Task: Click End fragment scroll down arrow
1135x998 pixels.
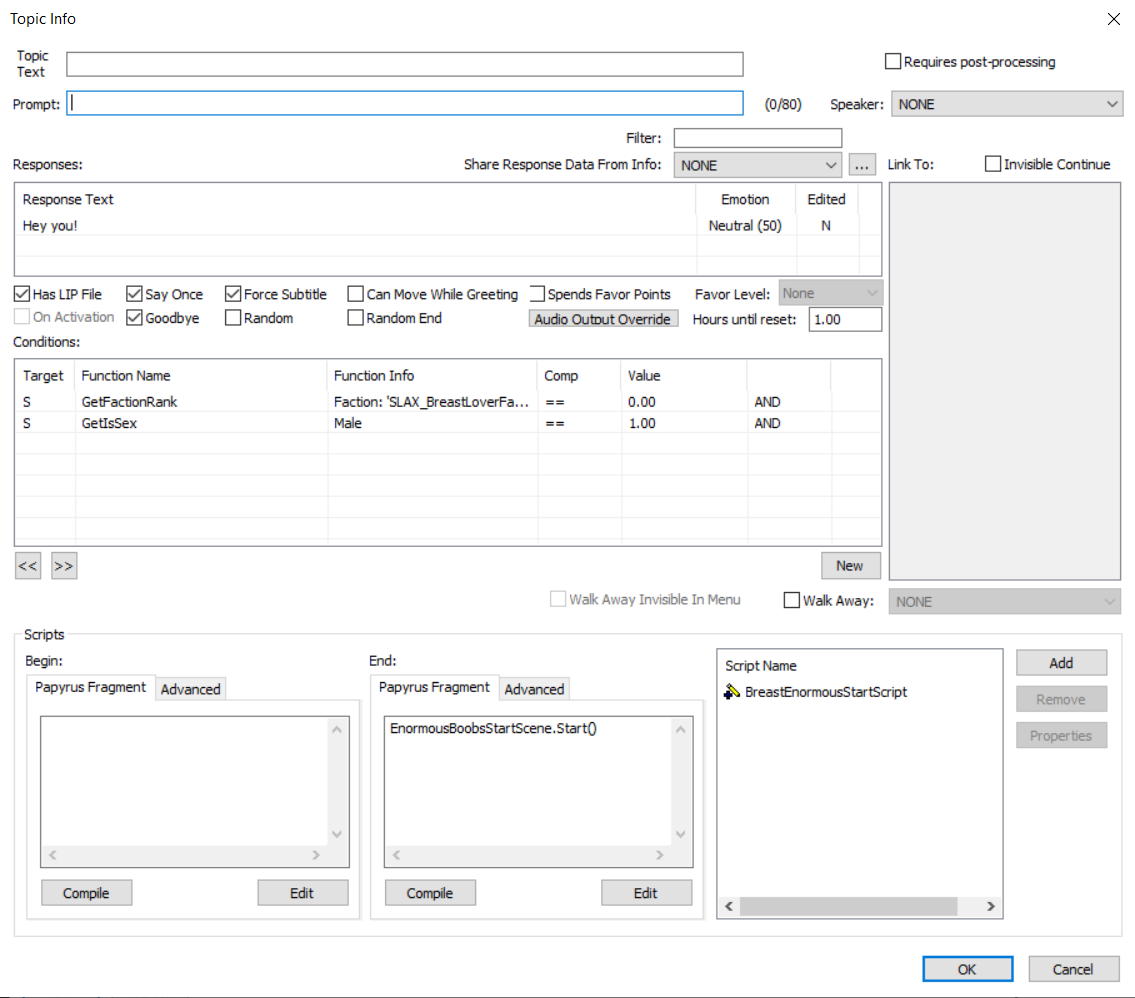Action: click(680, 834)
